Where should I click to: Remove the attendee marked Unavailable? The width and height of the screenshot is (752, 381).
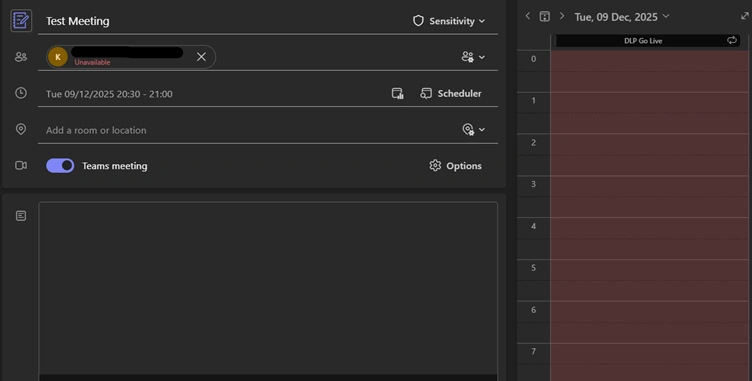201,57
